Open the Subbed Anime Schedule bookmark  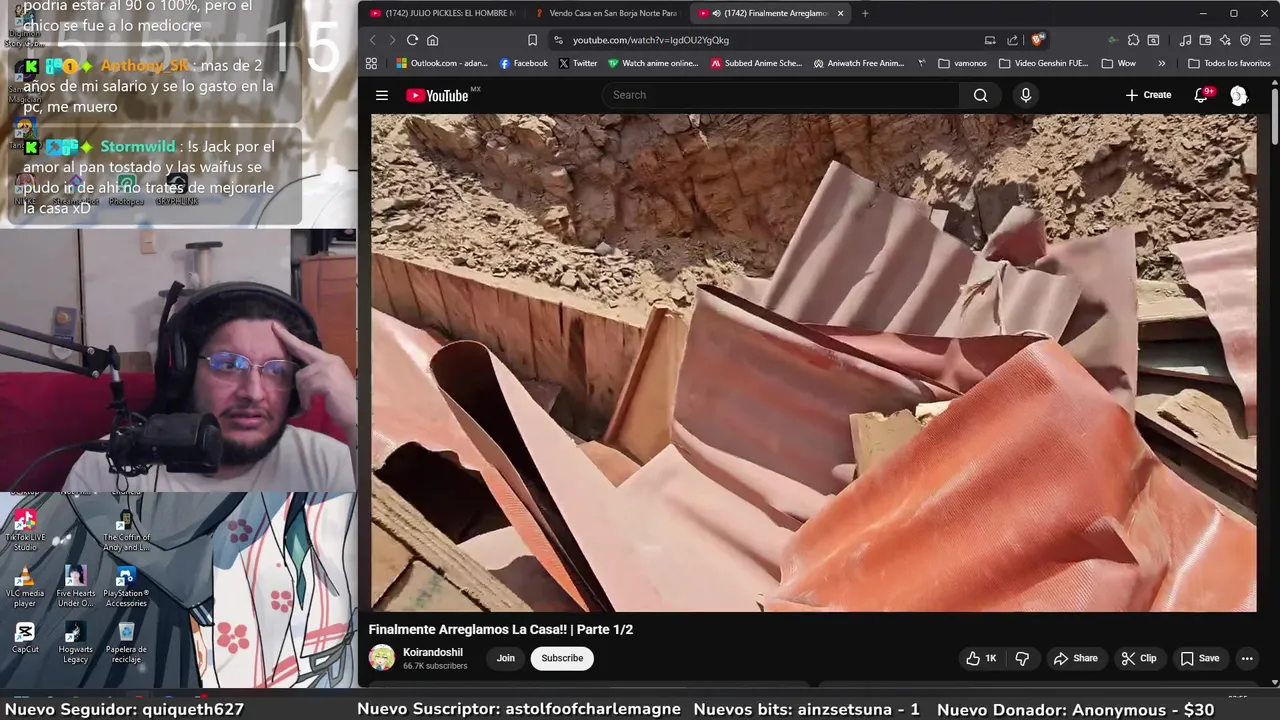point(756,63)
